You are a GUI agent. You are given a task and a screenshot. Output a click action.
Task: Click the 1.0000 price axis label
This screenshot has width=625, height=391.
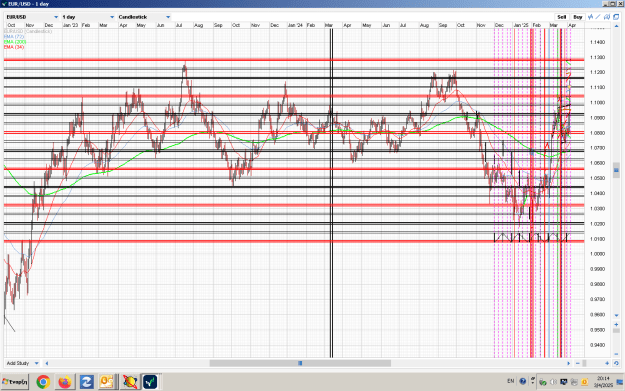coord(597,254)
